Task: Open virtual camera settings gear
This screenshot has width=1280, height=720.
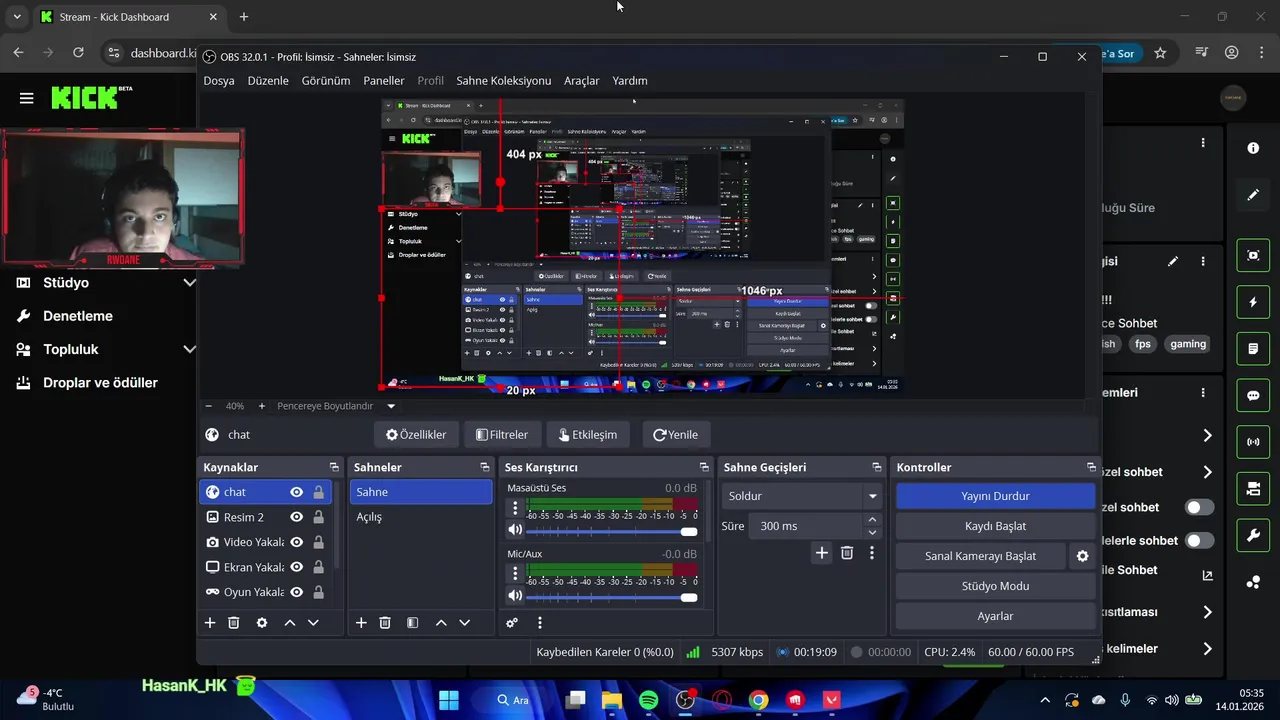Action: 1082,556
